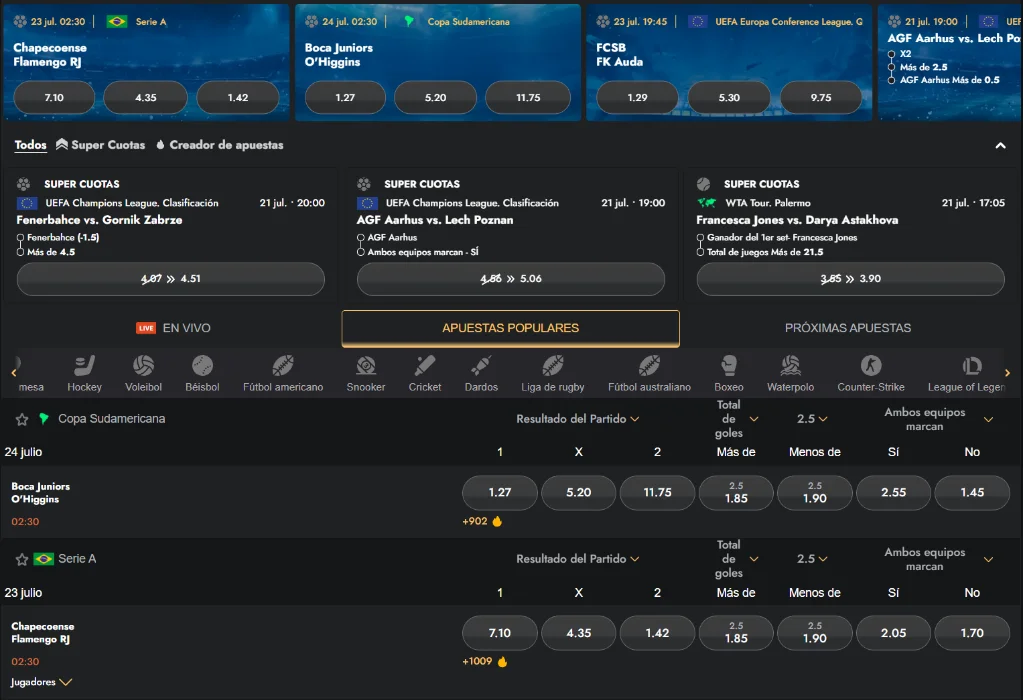Click the Copa Sudamericana league logo icon

click(x=44, y=419)
